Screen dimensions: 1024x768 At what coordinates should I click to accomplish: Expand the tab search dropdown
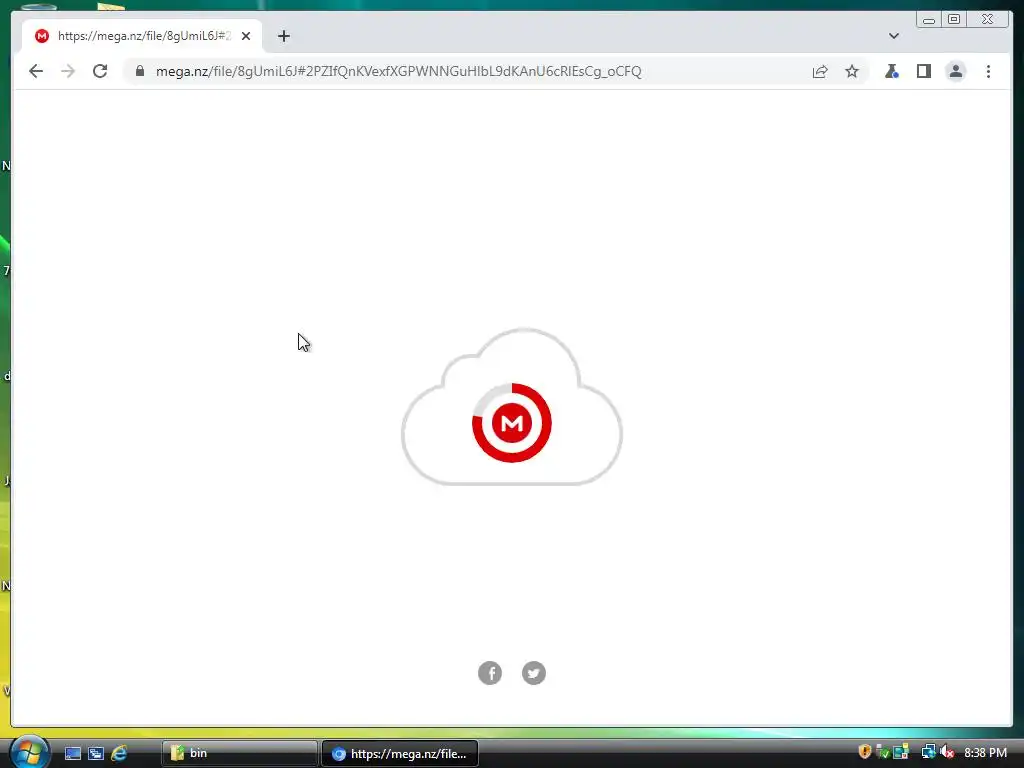(x=893, y=36)
